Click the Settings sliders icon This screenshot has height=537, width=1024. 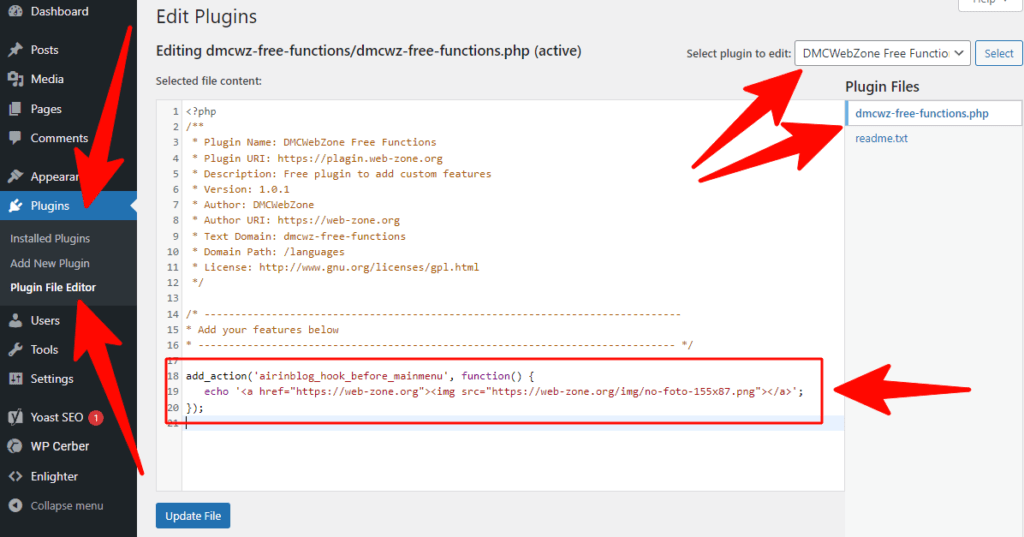(16, 379)
